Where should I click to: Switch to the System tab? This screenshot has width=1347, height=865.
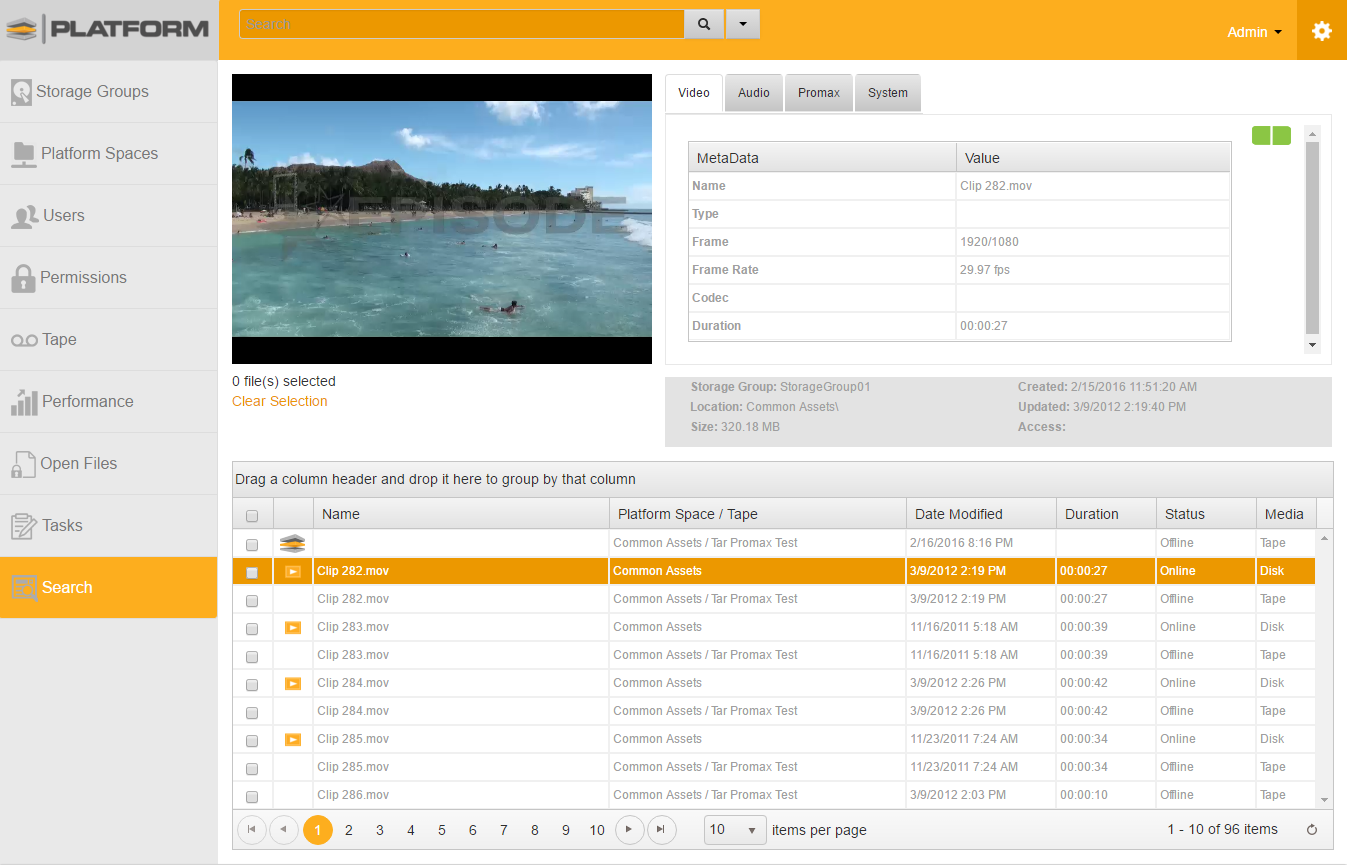pyautogui.click(x=888, y=93)
